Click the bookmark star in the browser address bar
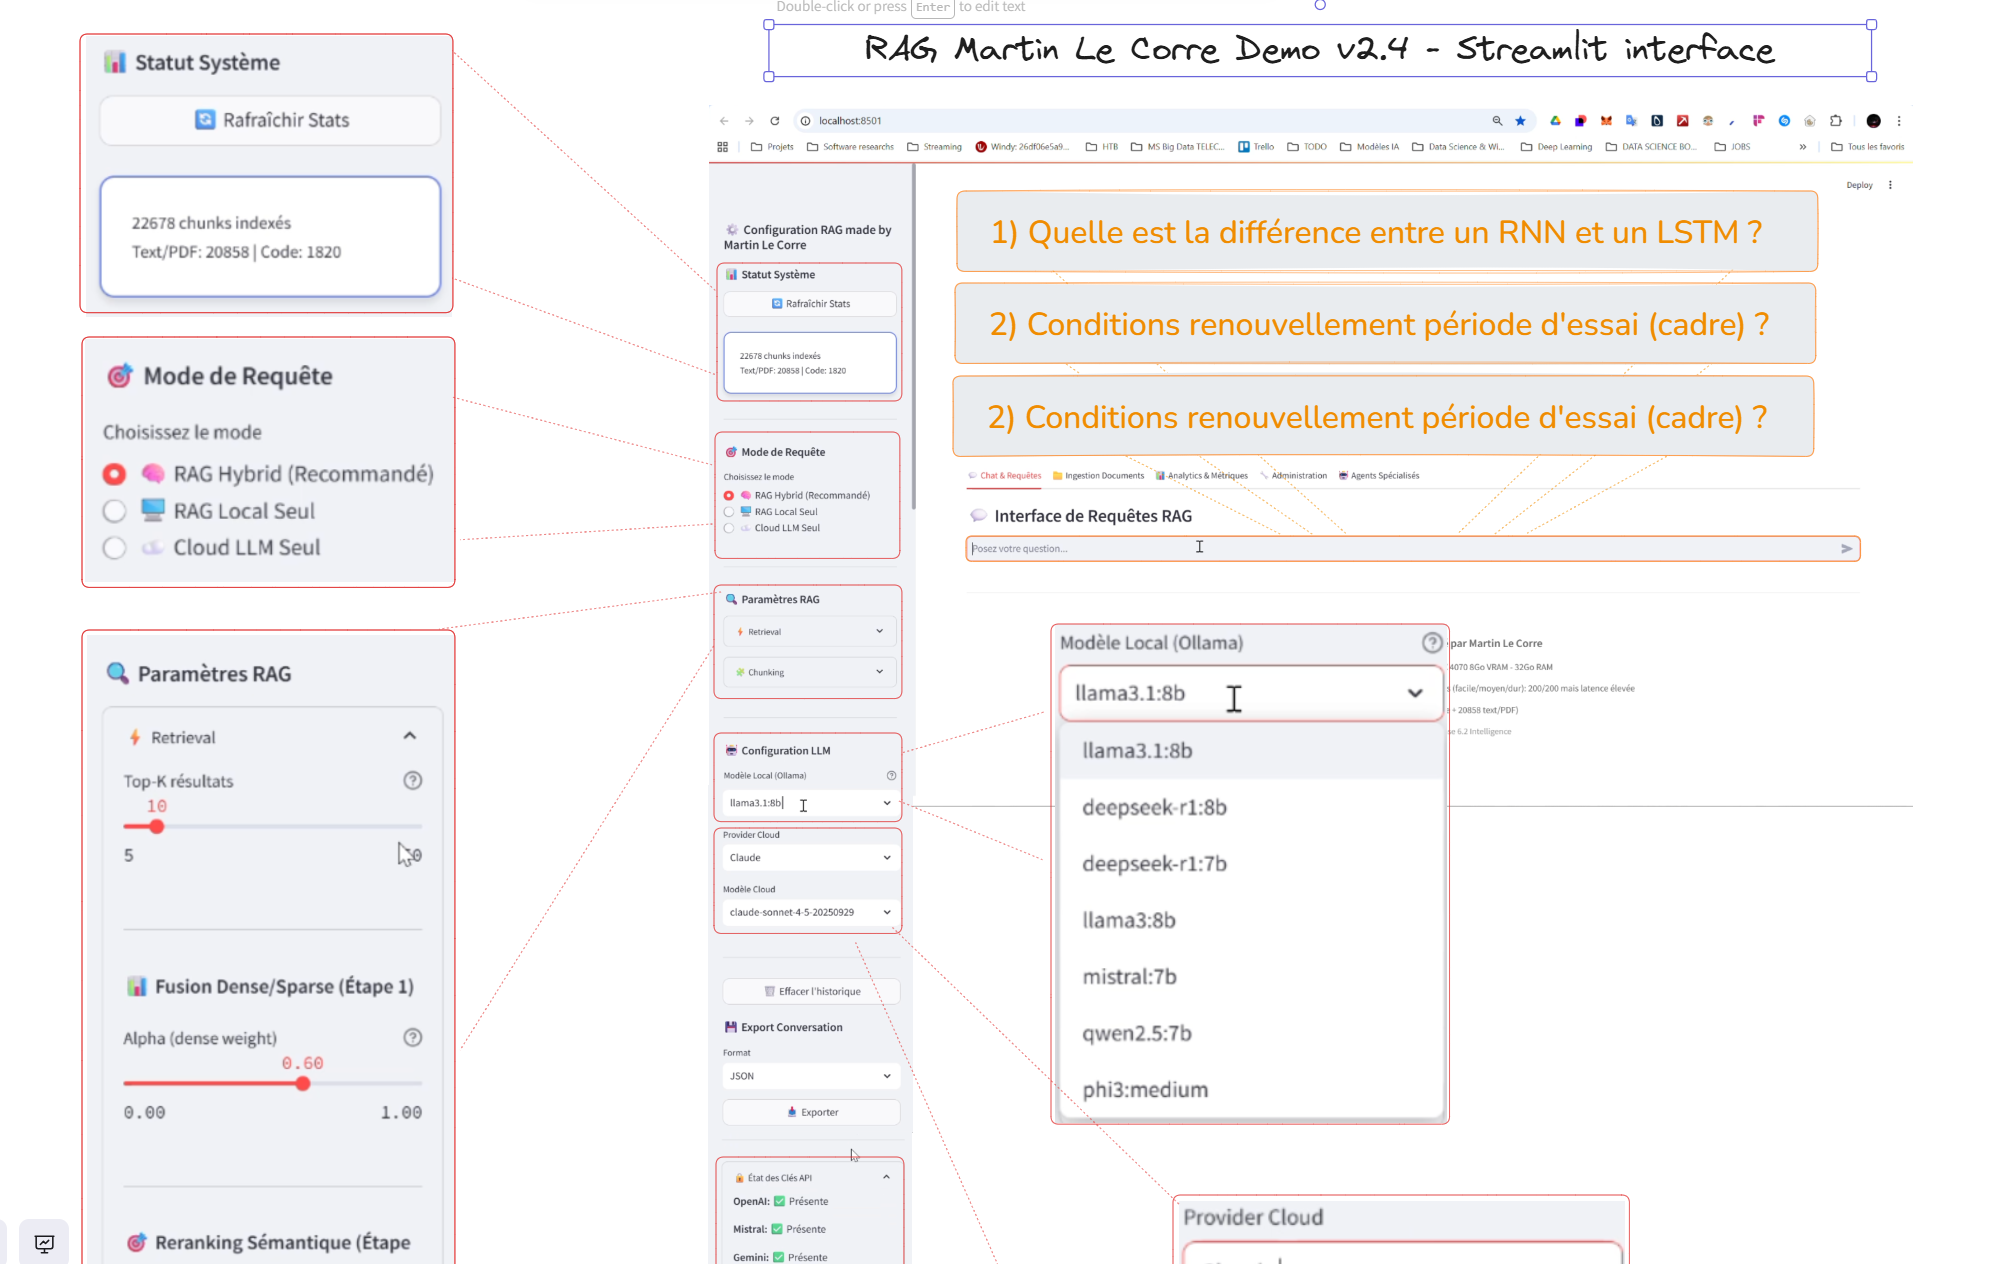 pyautogui.click(x=1521, y=120)
